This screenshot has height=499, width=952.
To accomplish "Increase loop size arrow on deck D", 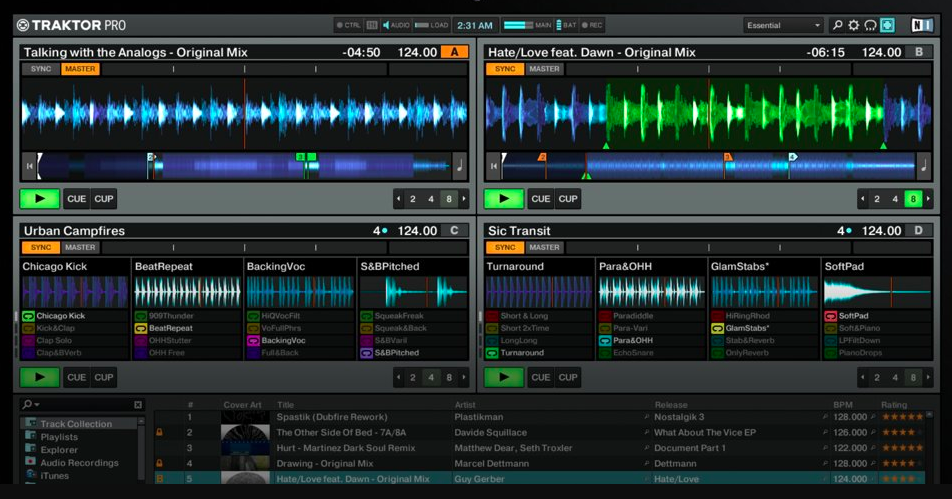I will tap(928, 377).
